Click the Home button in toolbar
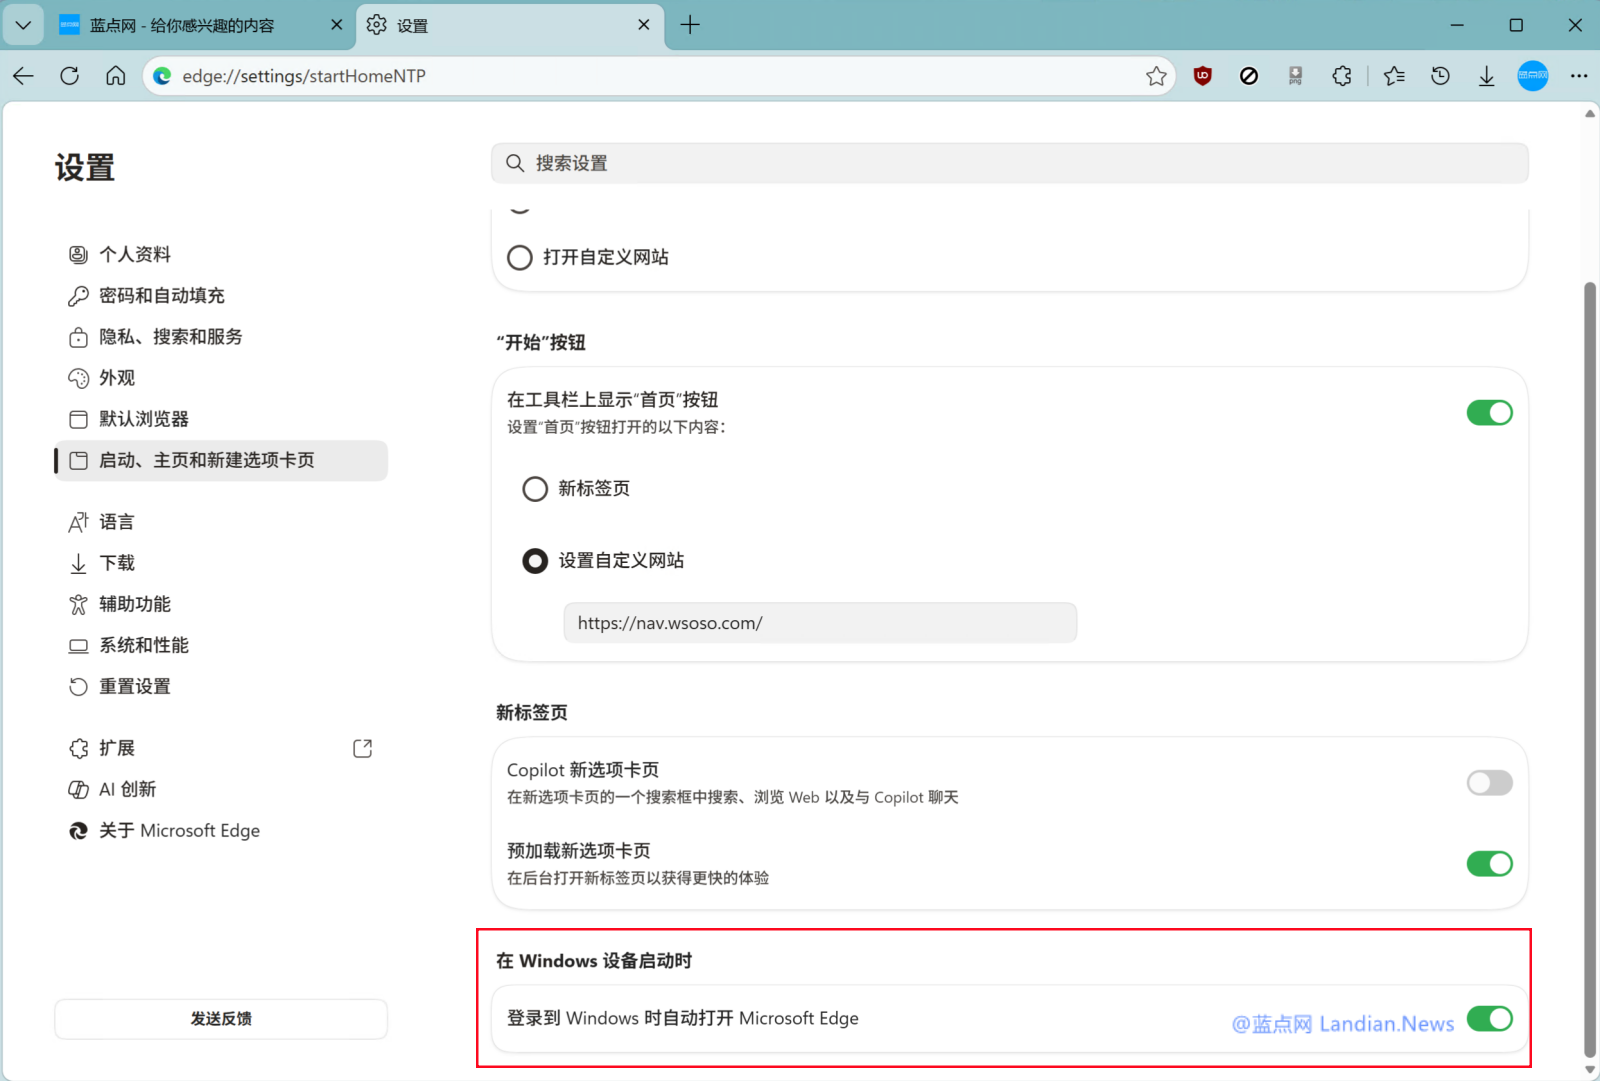This screenshot has height=1081, width=1600. pos(115,75)
